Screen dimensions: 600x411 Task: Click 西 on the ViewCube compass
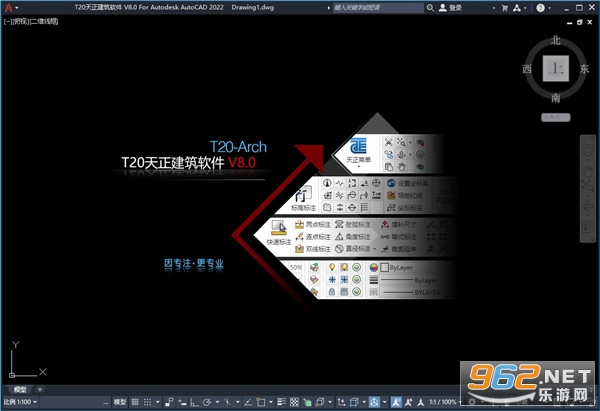pos(527,69)
